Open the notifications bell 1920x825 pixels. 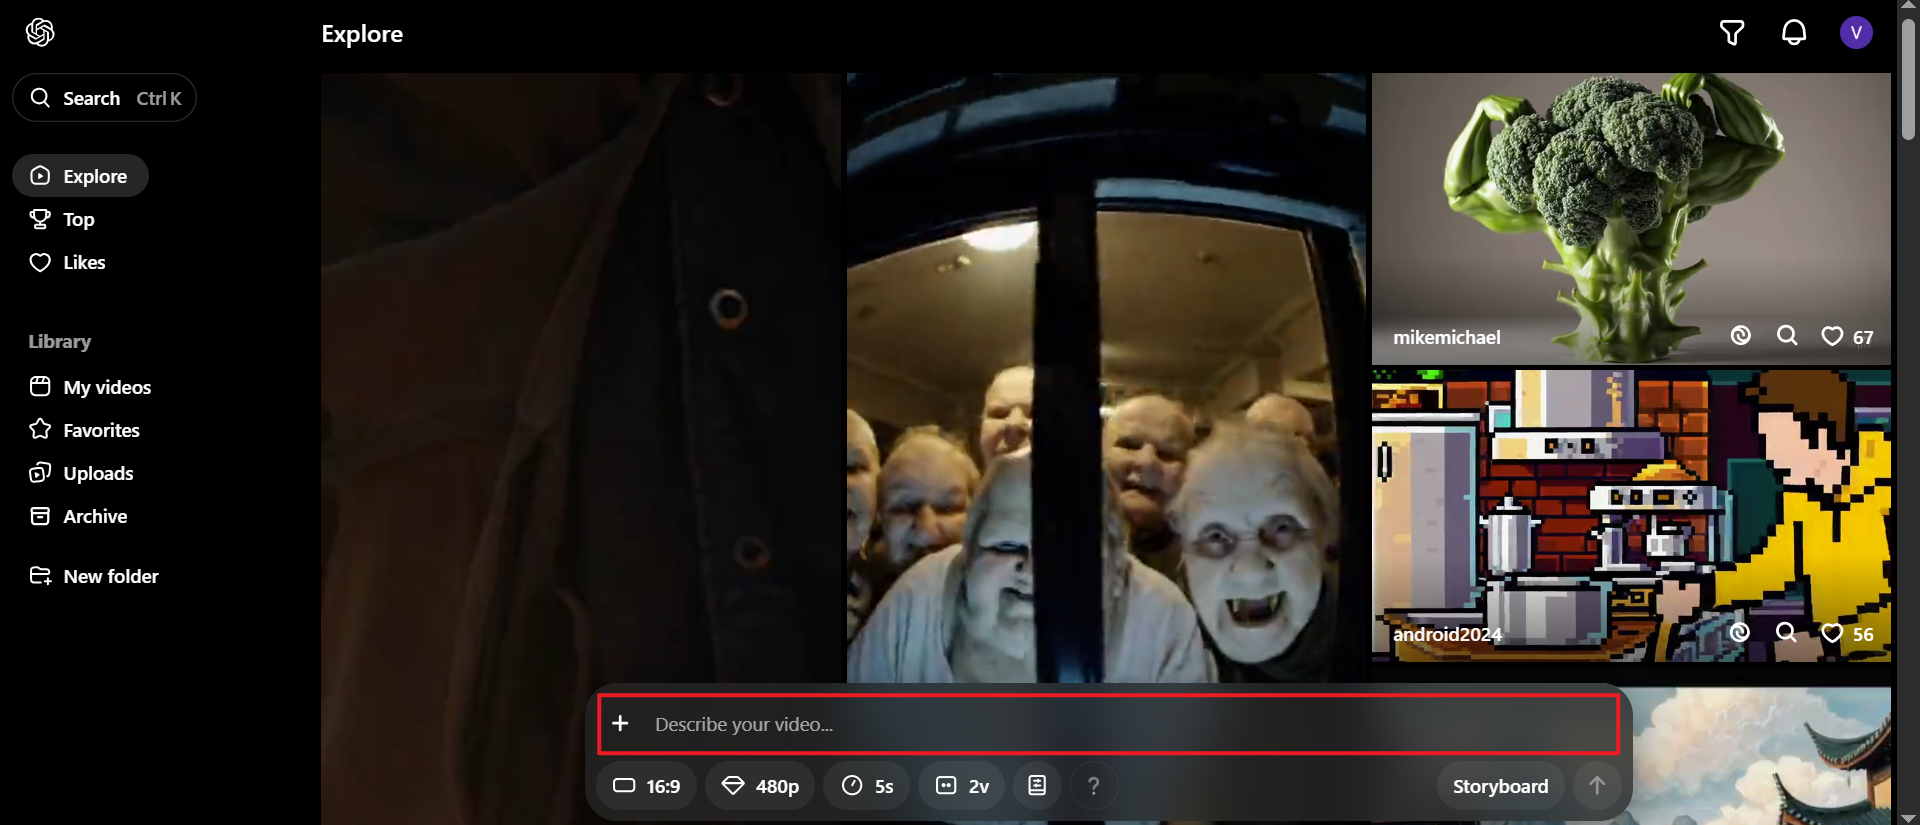tap(1794, 33)
